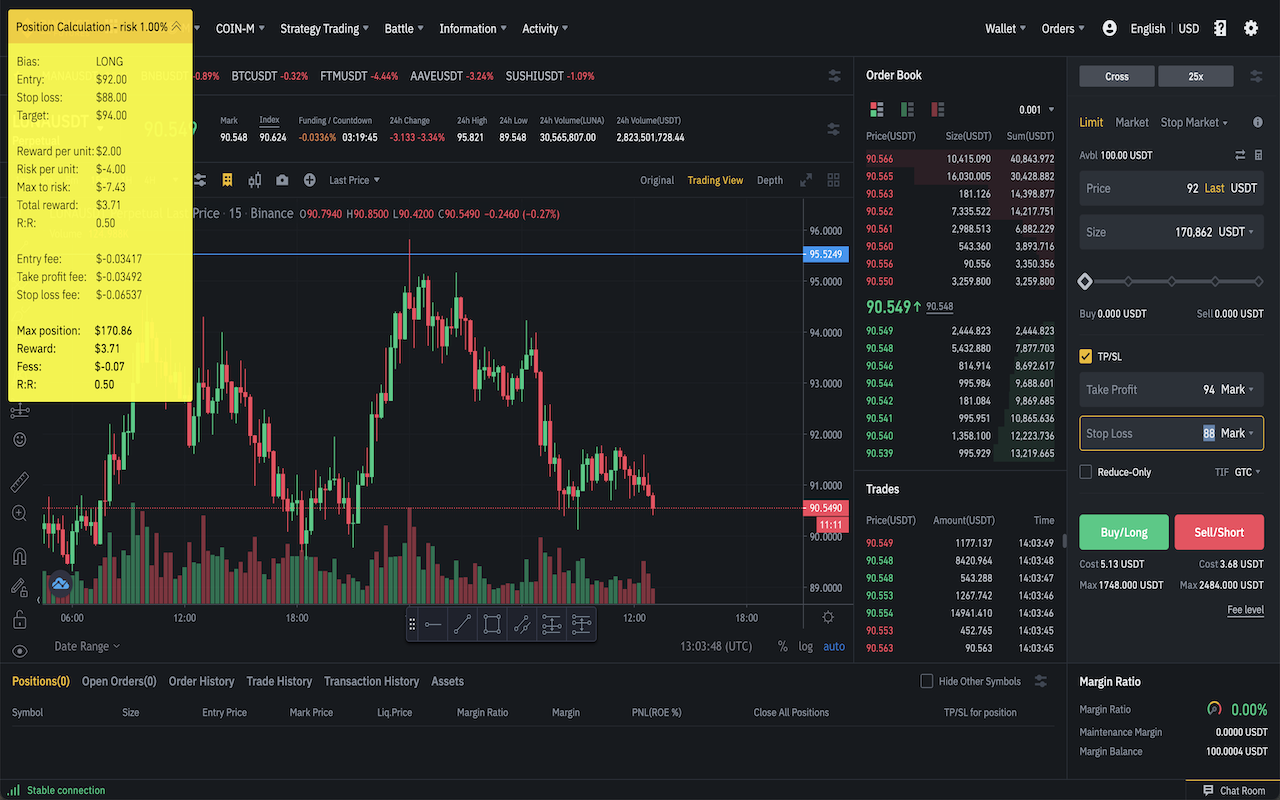Expand chart to fullscreen
This screenshot has width=1280, height=800.
tap(805, 180)
